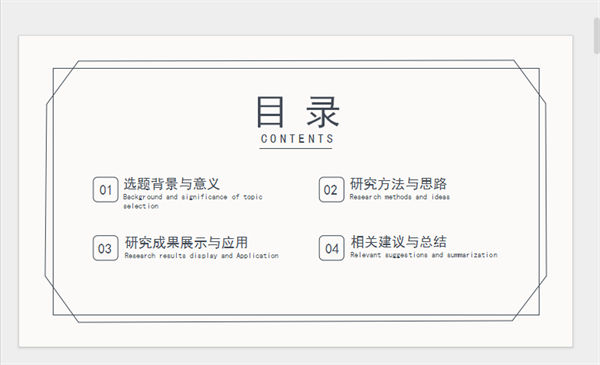
Task: Click the 'Background and significance of topic selection' caption
Action: [192, 201]
